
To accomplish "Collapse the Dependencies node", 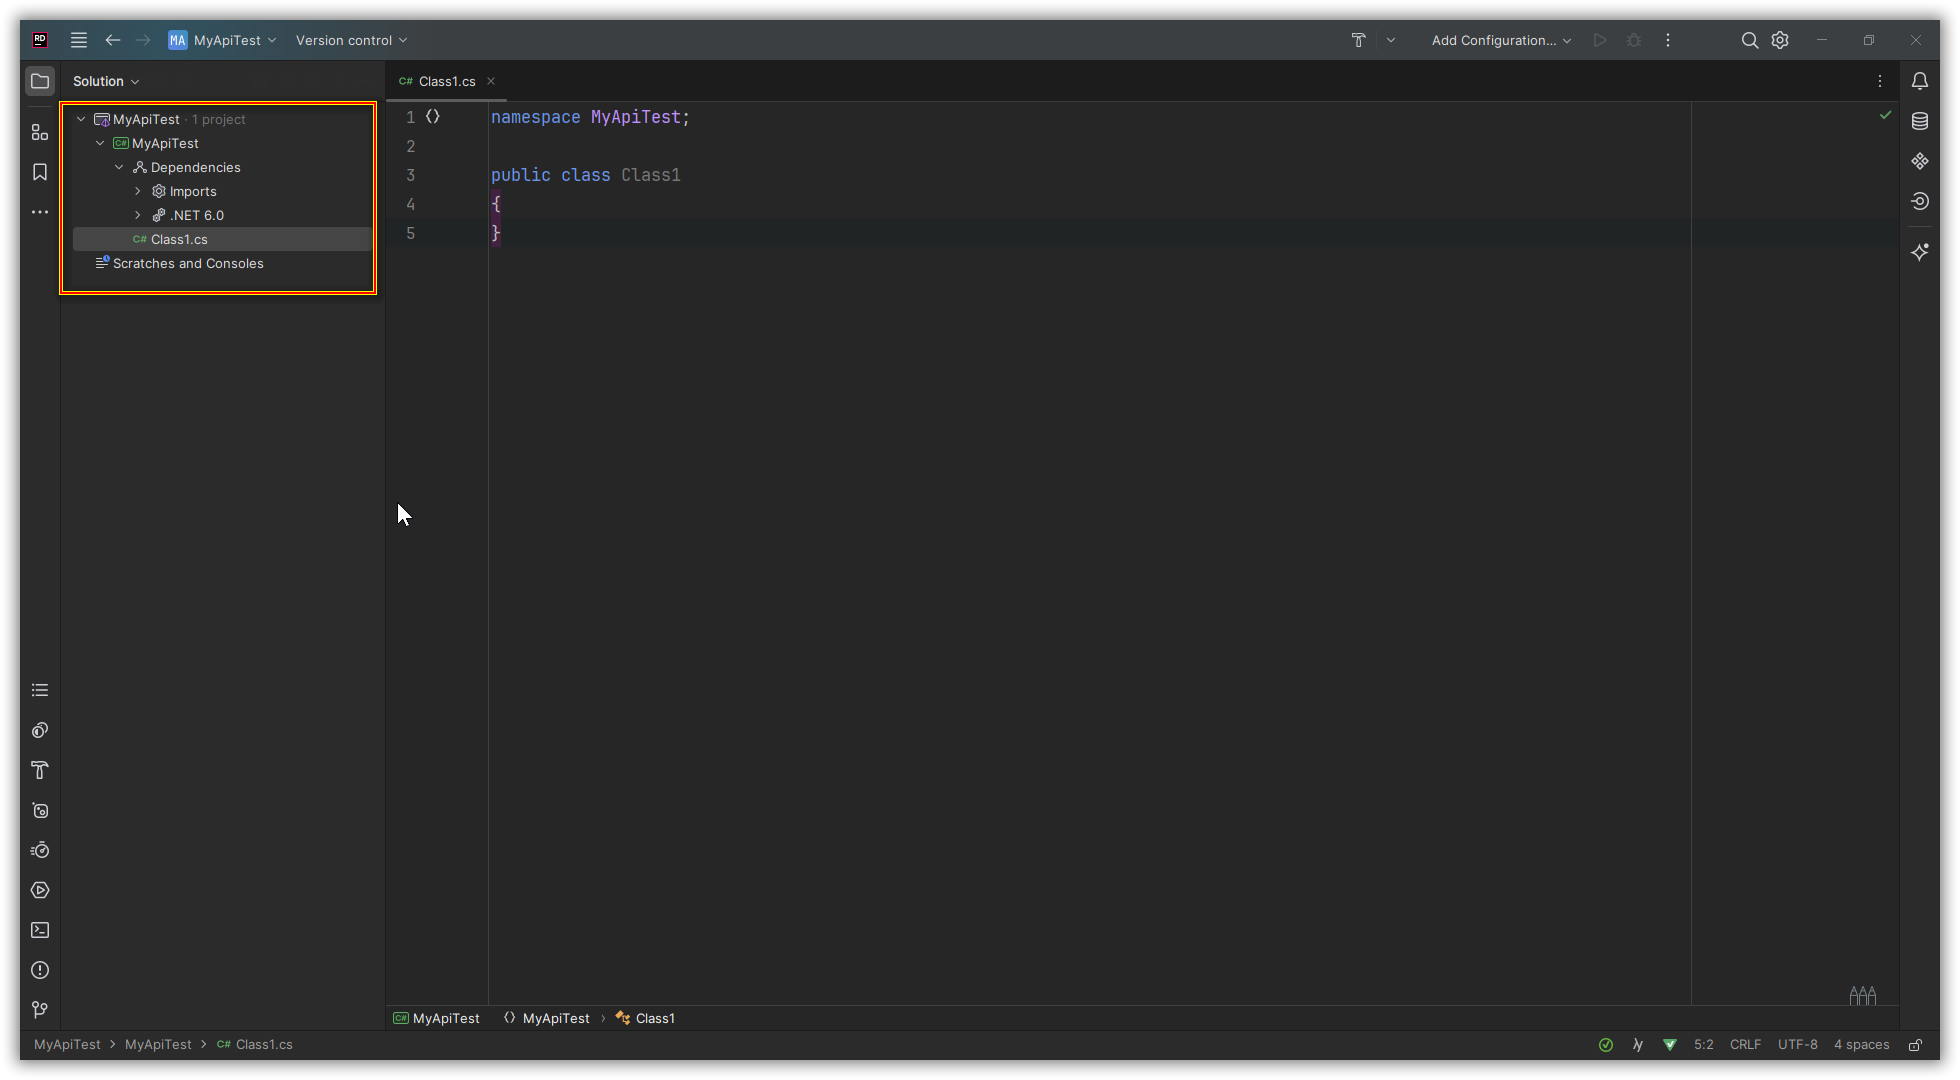I will [x=119, y=167].
